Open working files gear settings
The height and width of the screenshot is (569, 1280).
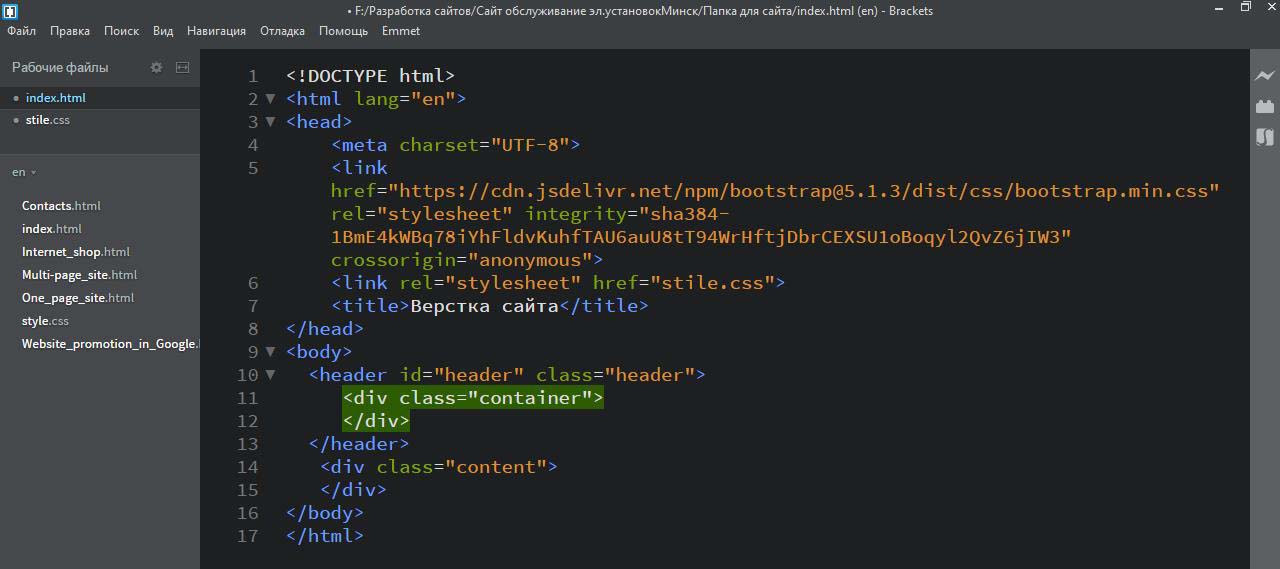[156, 68]
